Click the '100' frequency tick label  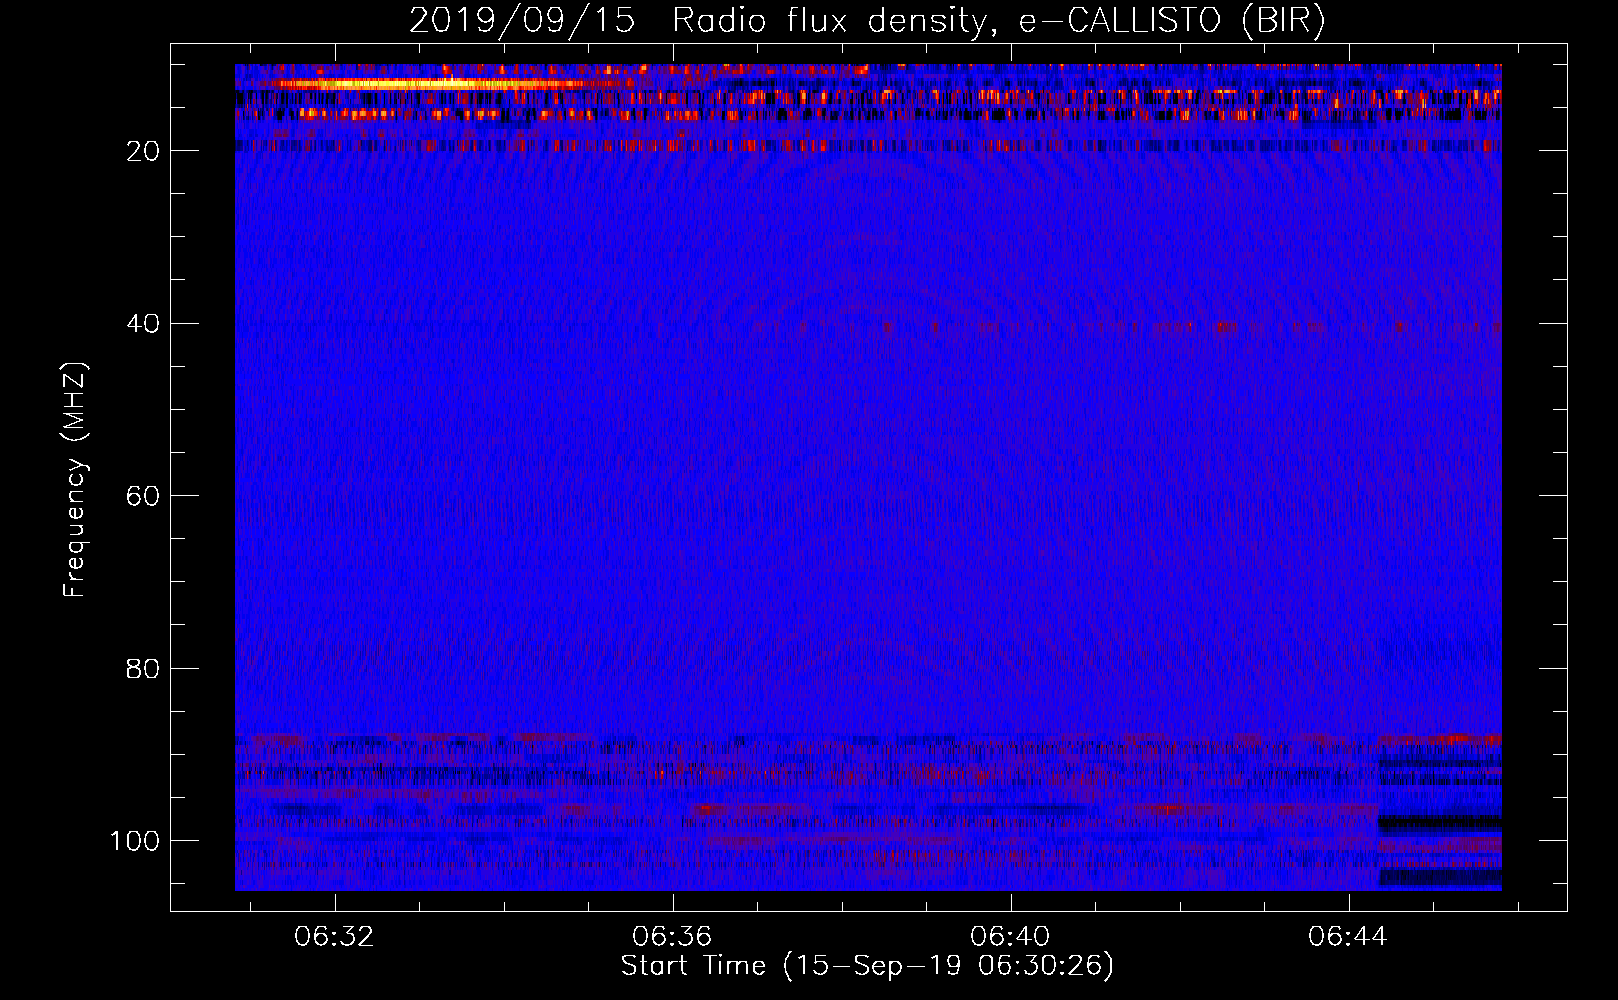click(136, 841)
